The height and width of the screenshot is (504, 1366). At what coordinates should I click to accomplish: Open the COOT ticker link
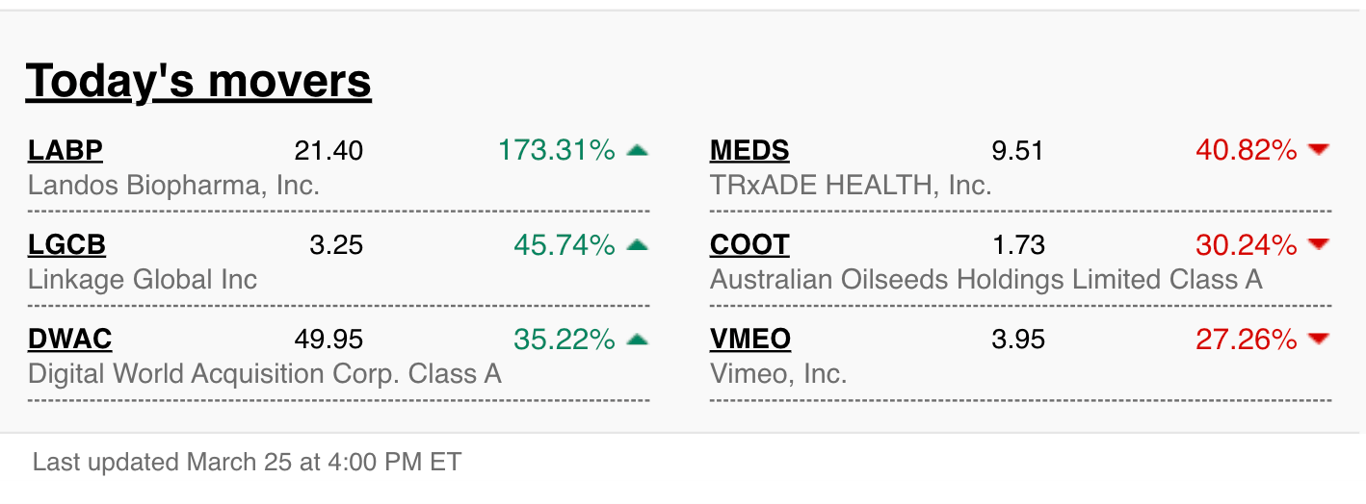coord(749,245)
